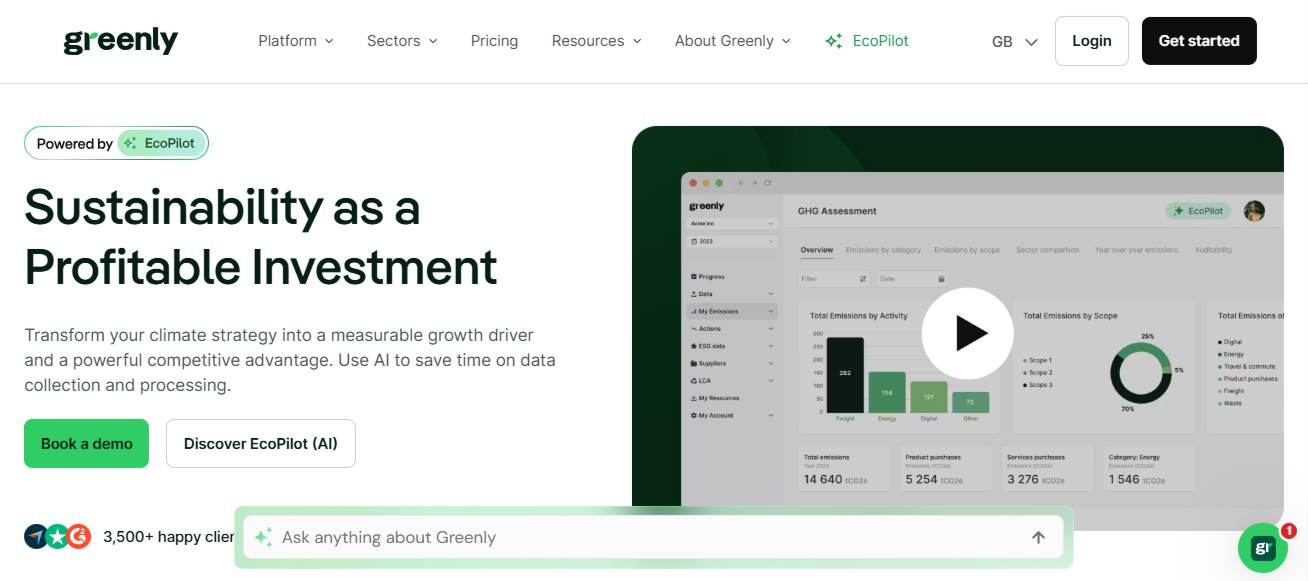Click the Trustpilot star icon
Screen dimensions: 1308x581
[57, 537]
